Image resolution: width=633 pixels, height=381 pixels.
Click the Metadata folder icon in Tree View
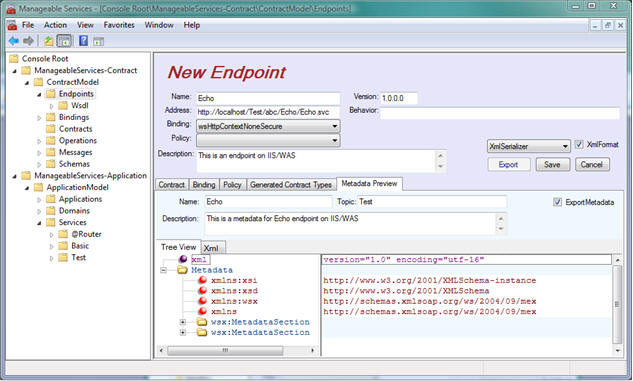click(182, 270)
